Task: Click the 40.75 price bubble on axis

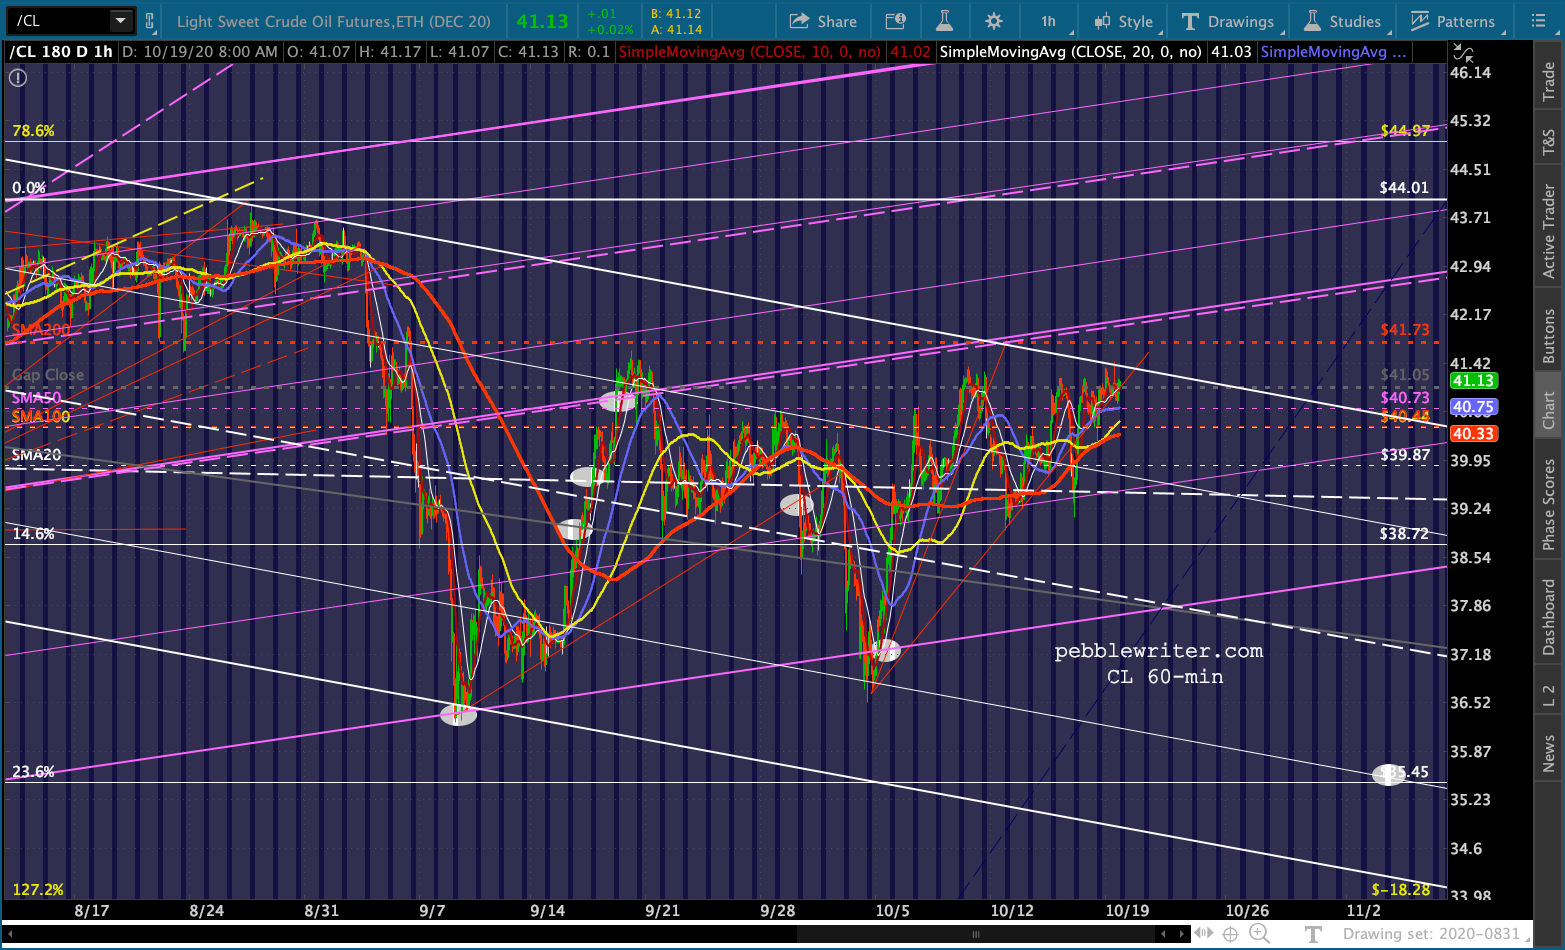Action: [1473, 407]
